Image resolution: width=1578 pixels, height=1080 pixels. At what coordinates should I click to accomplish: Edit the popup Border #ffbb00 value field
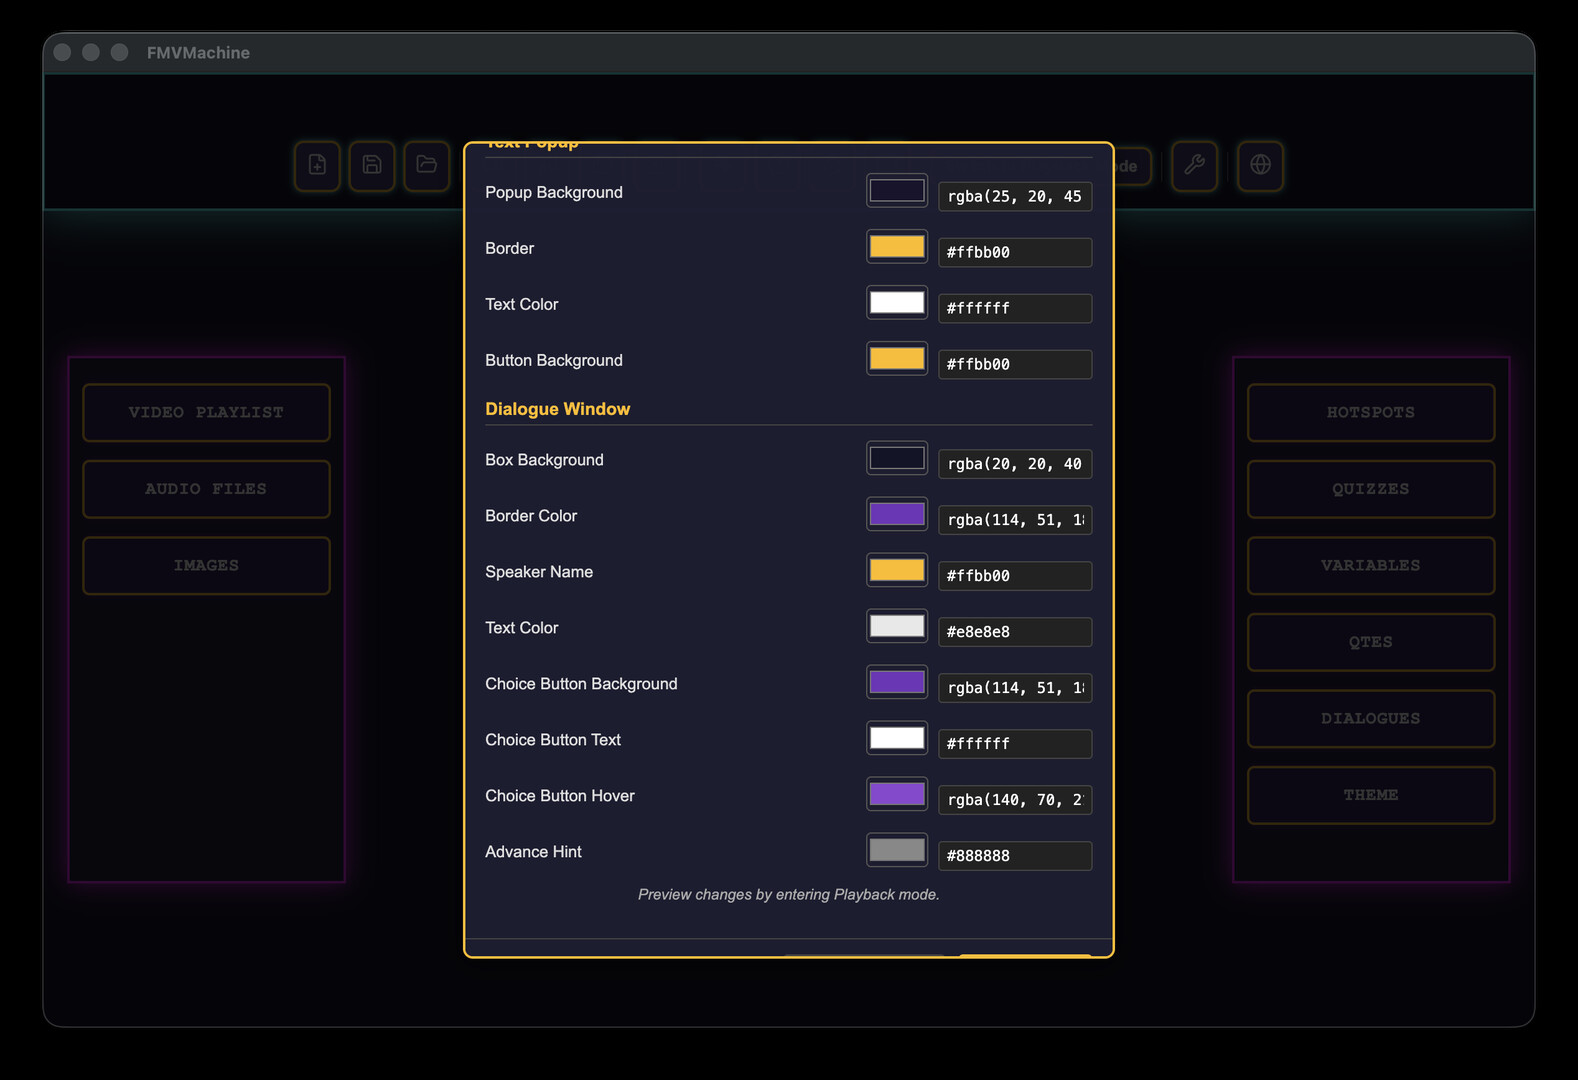(1015, 252)
